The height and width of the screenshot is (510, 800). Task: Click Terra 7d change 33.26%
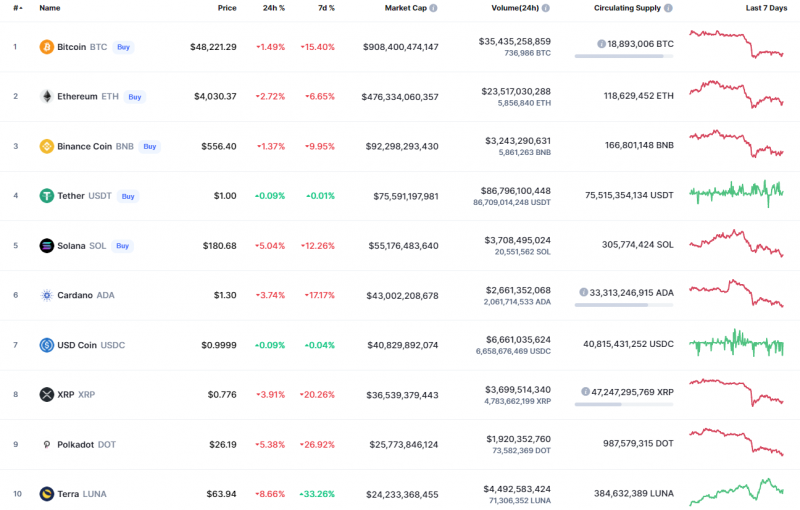[317, 494]
